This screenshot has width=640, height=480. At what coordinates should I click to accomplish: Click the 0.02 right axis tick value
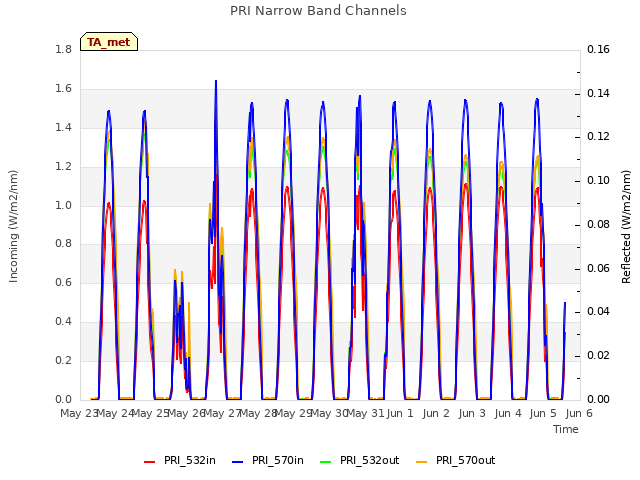point(598,356)
